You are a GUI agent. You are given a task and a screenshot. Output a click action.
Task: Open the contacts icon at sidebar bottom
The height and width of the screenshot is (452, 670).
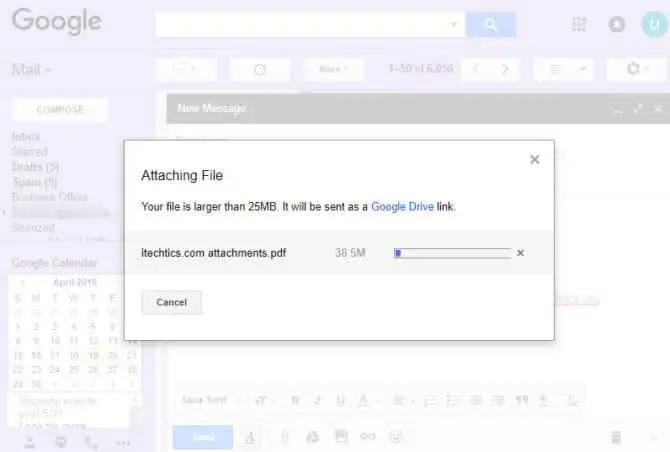click(x=29, y=443)
